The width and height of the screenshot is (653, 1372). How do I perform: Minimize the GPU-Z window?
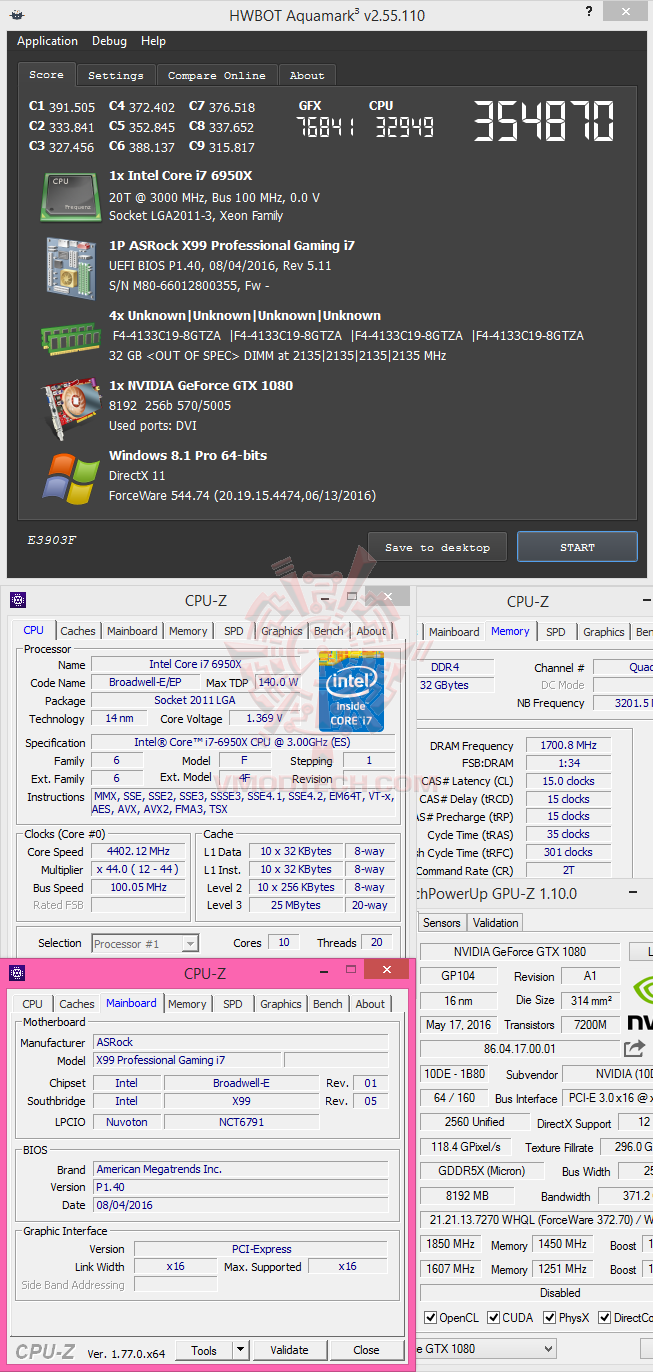click(634, 894)
